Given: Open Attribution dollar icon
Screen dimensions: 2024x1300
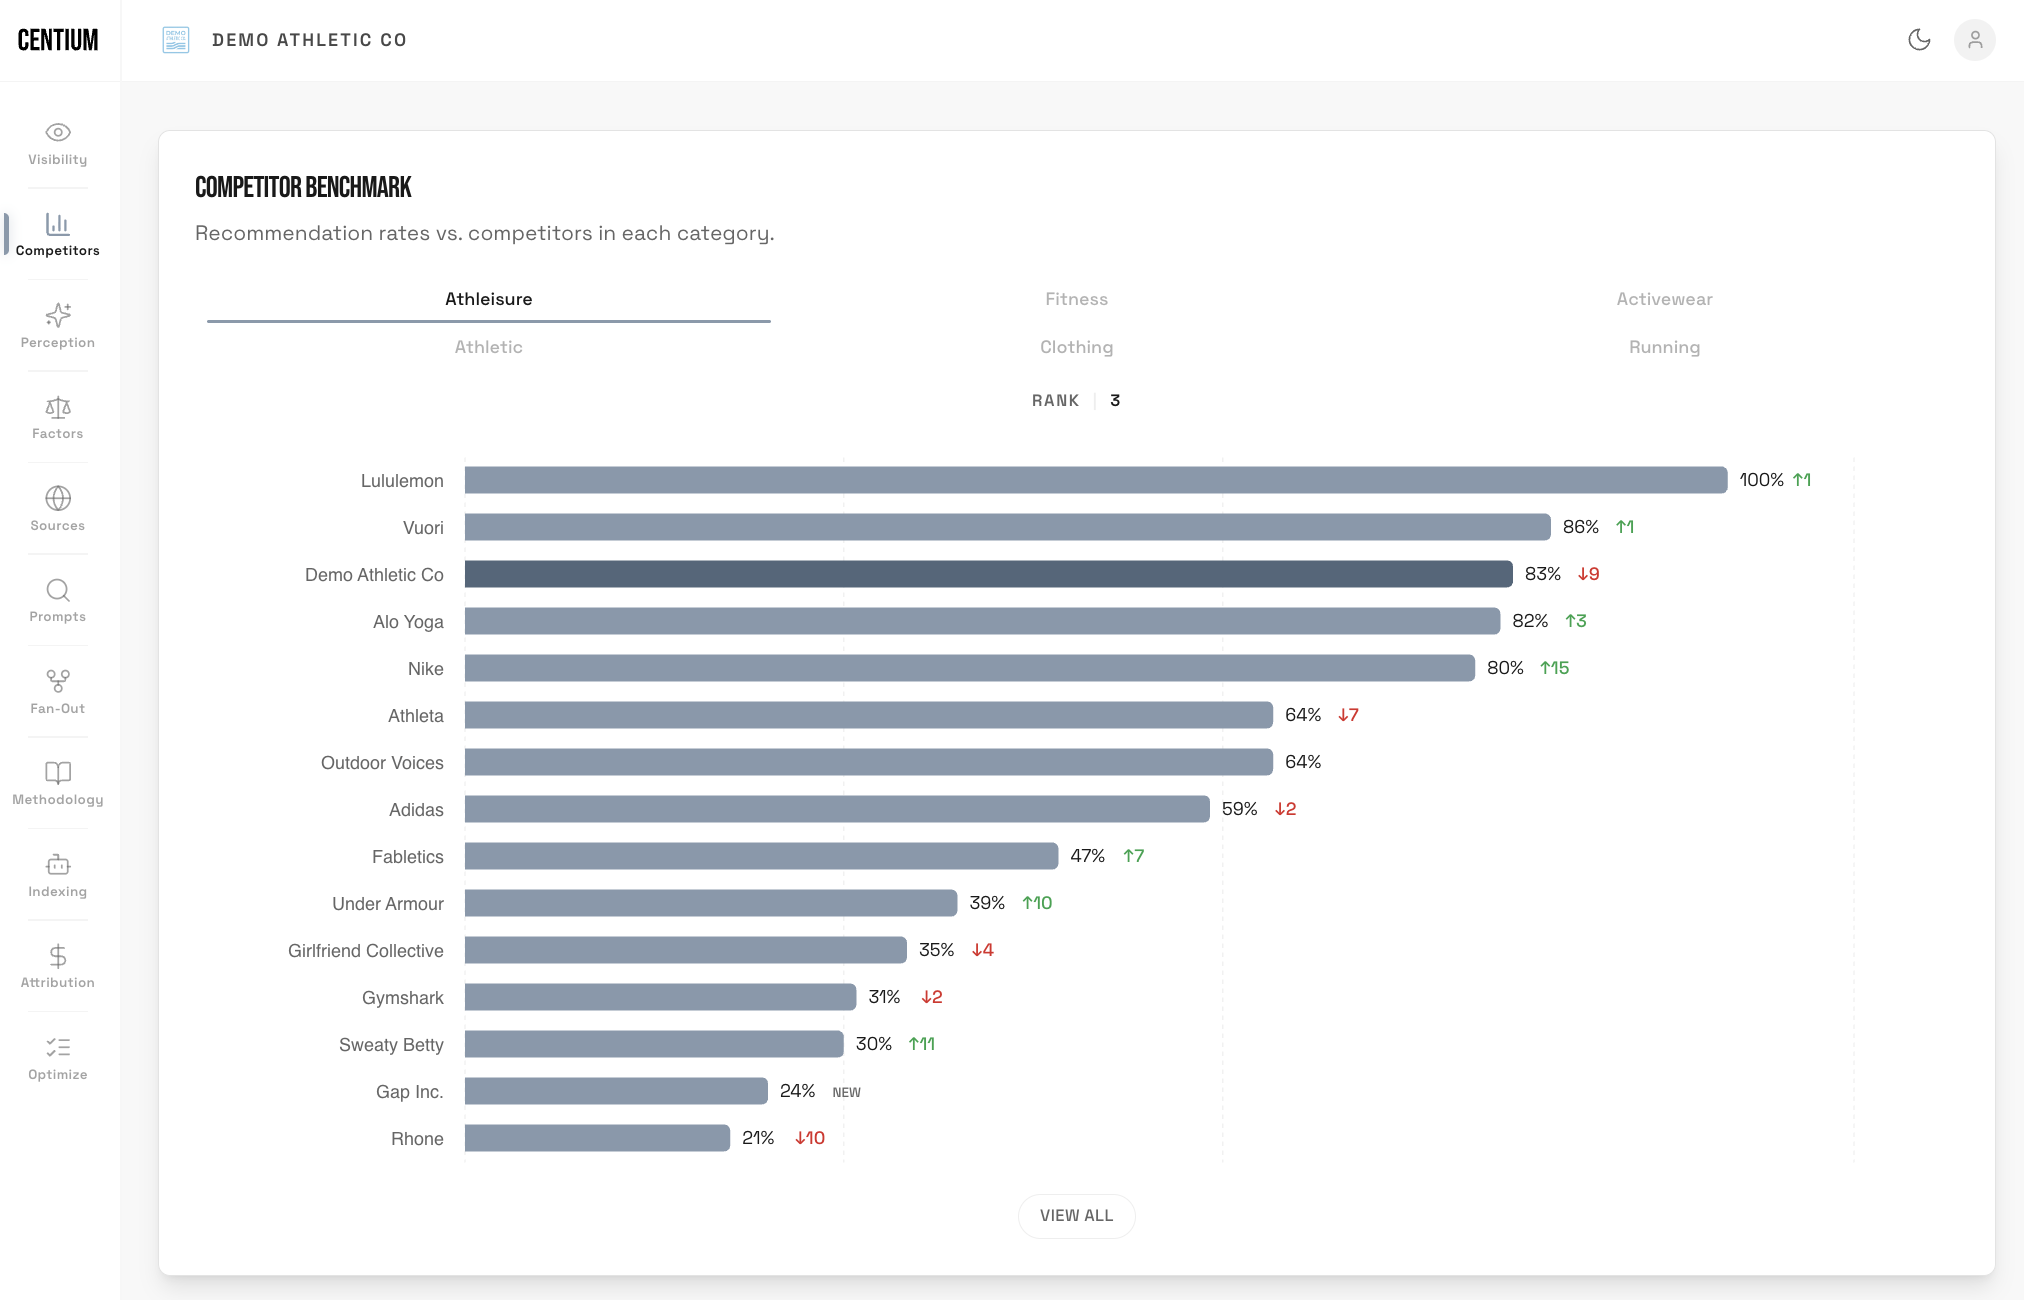Looking at the screenshot, I should (58, 956).
